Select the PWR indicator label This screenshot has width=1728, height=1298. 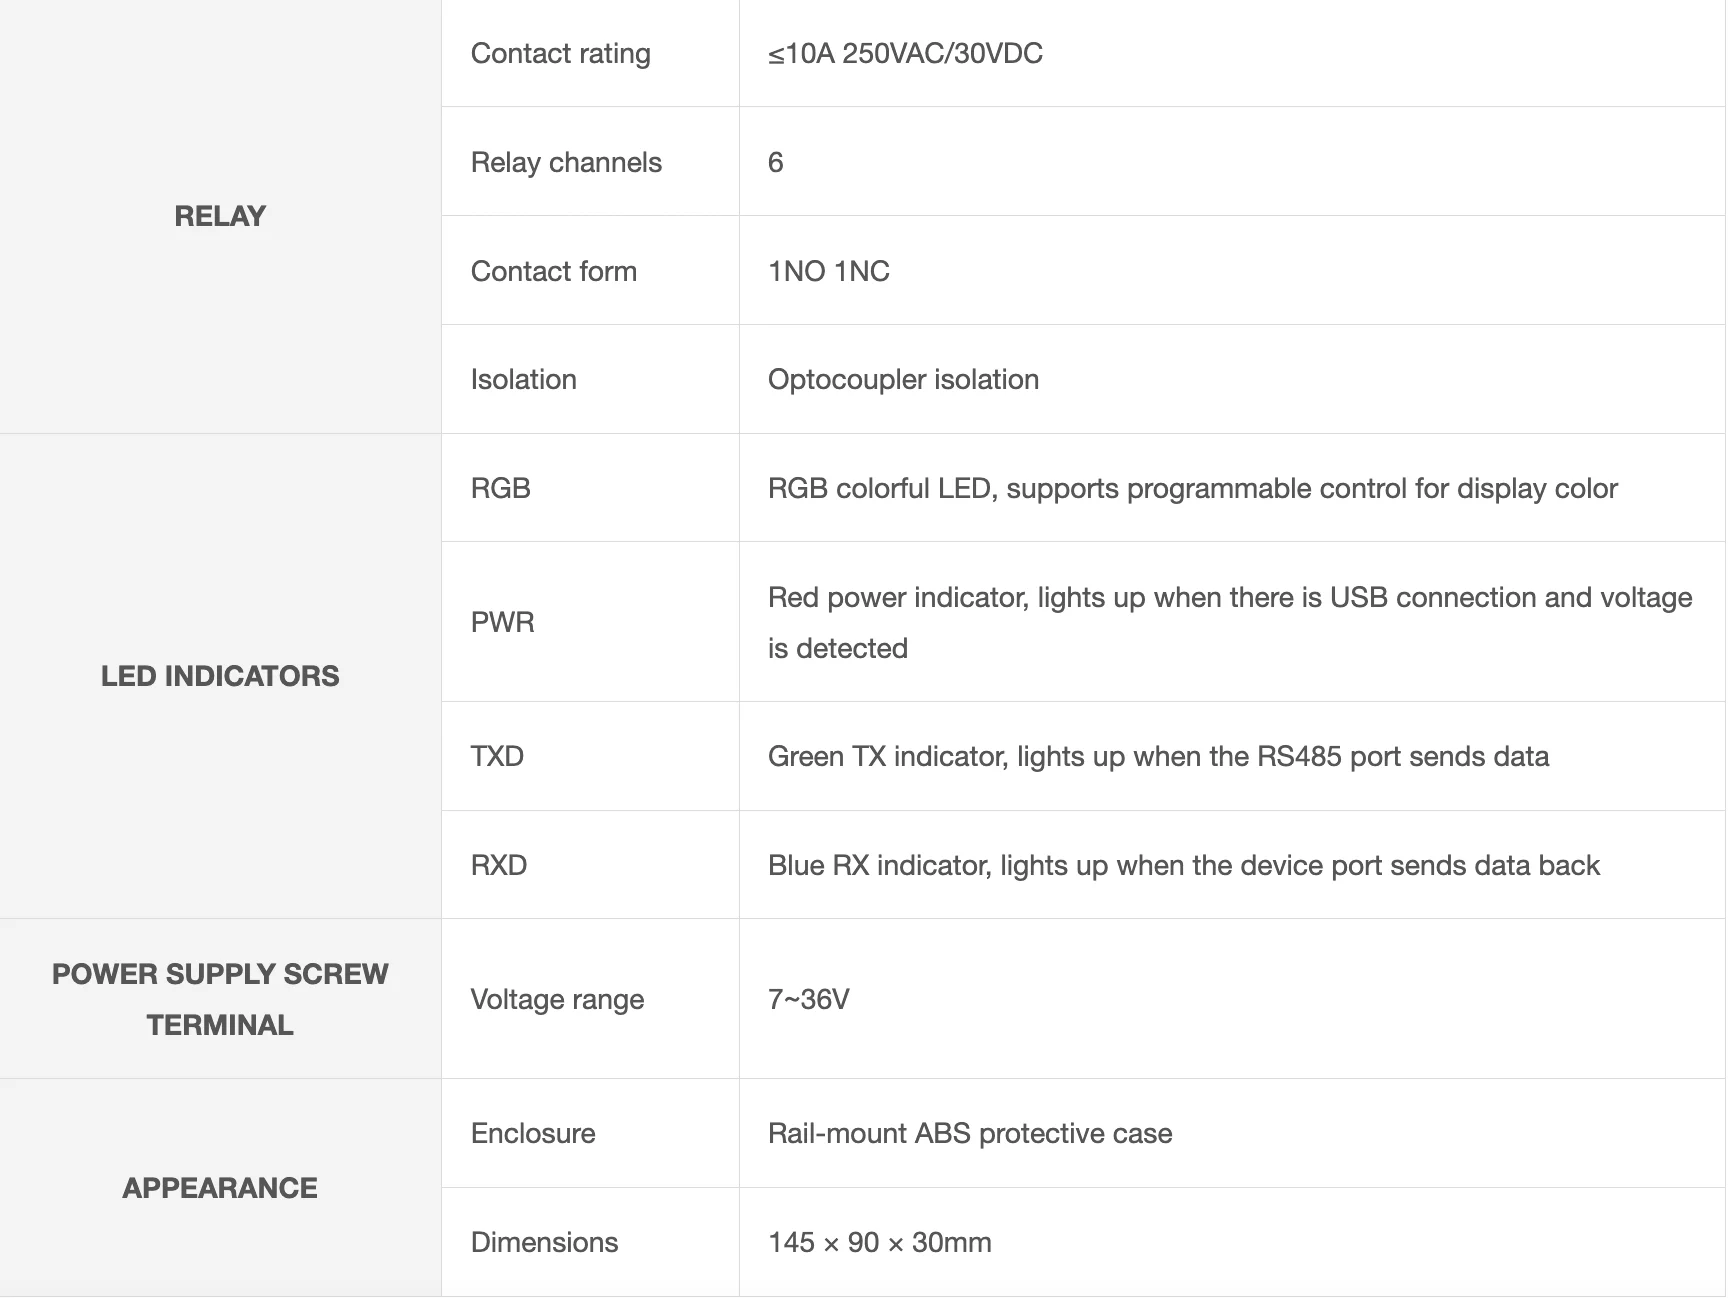(502, 622)
